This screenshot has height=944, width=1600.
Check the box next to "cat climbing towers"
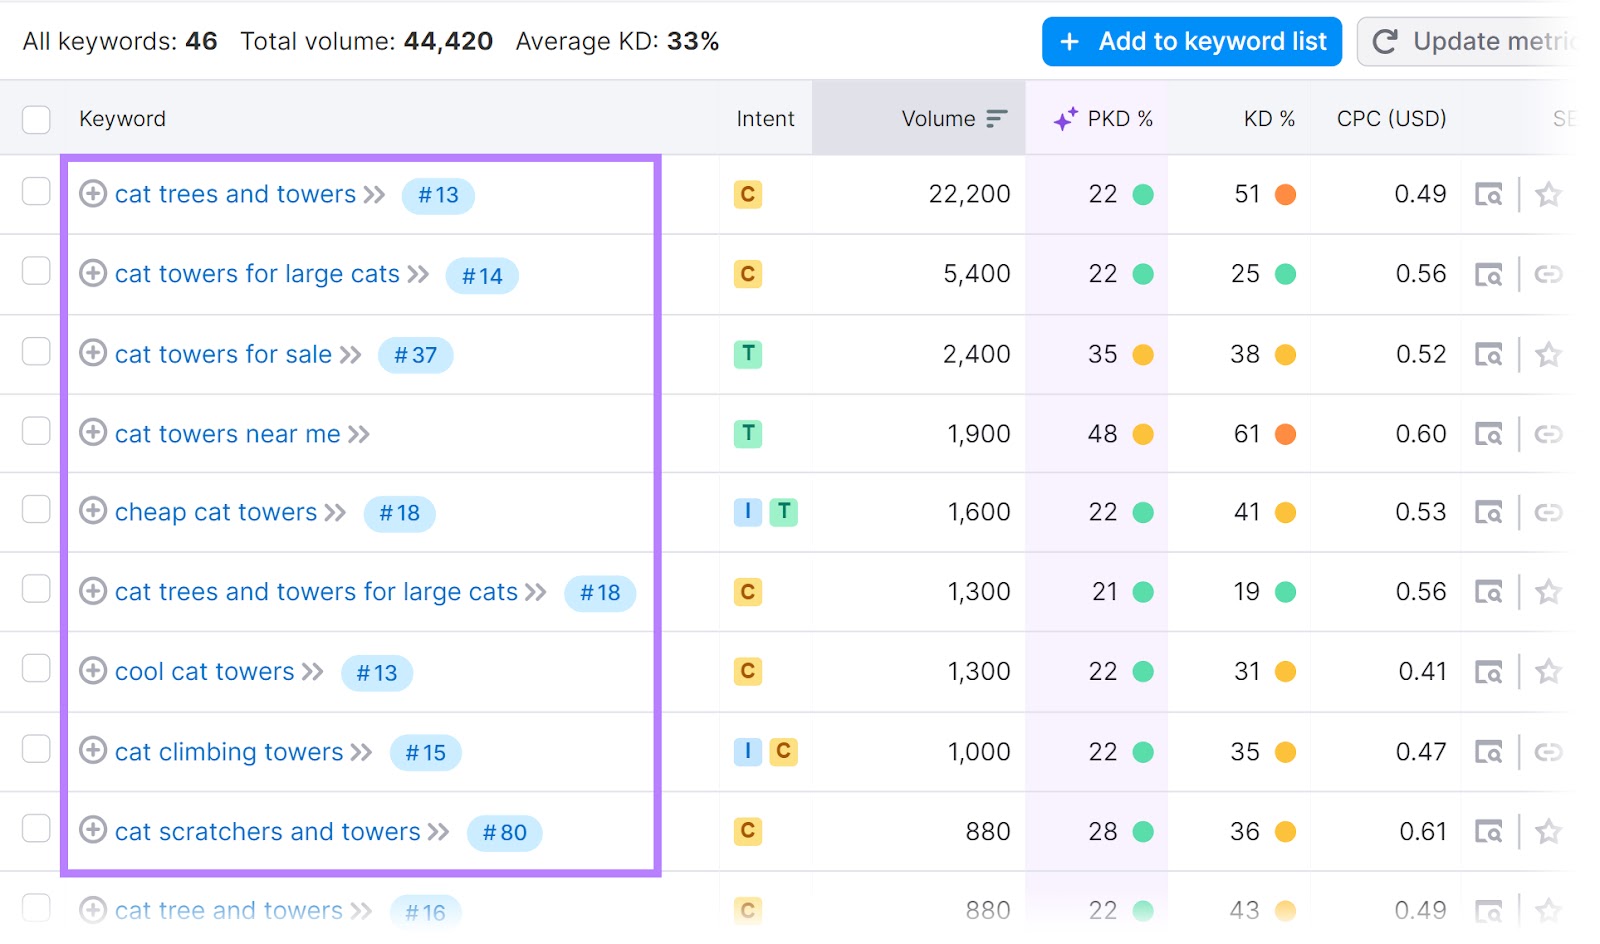click(x=35, y=751)
